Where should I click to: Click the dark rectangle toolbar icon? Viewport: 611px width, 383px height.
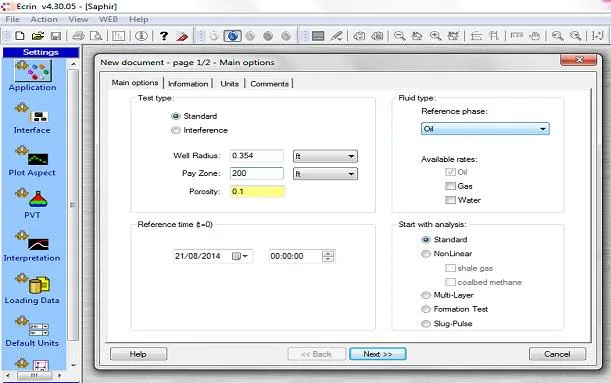(x=318, y=36)
